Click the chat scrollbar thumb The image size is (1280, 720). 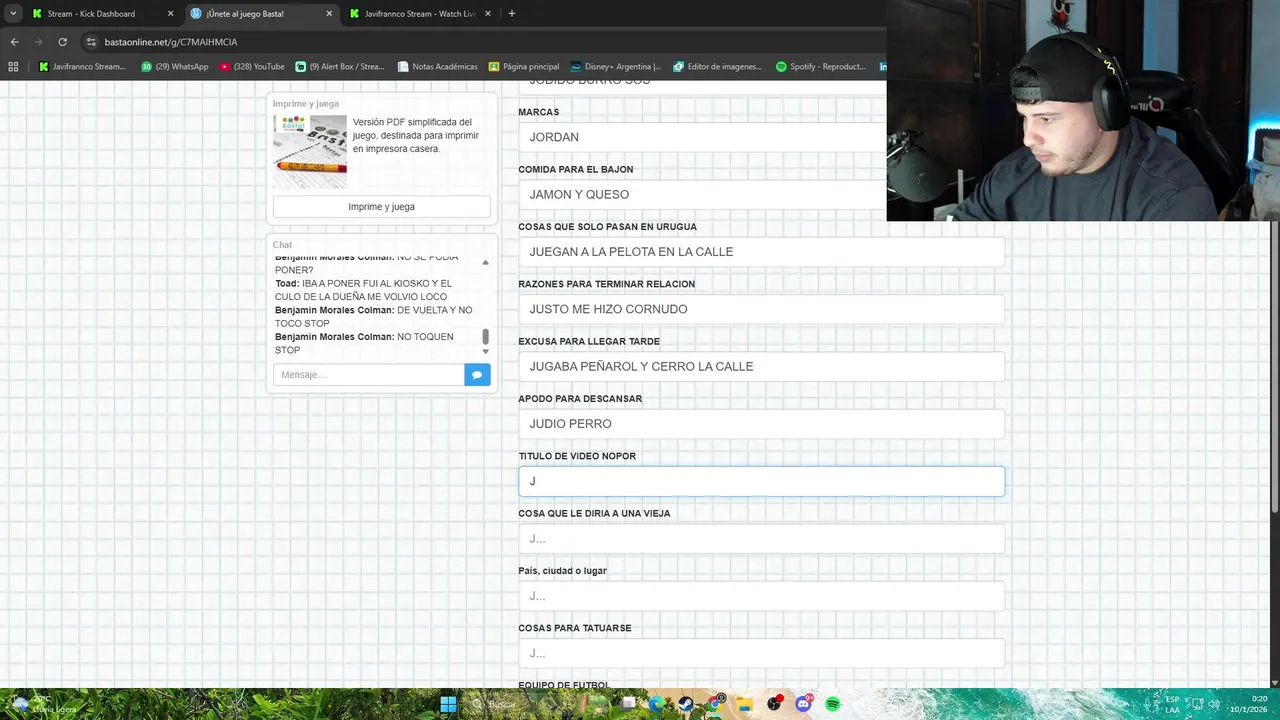[486, 337]
